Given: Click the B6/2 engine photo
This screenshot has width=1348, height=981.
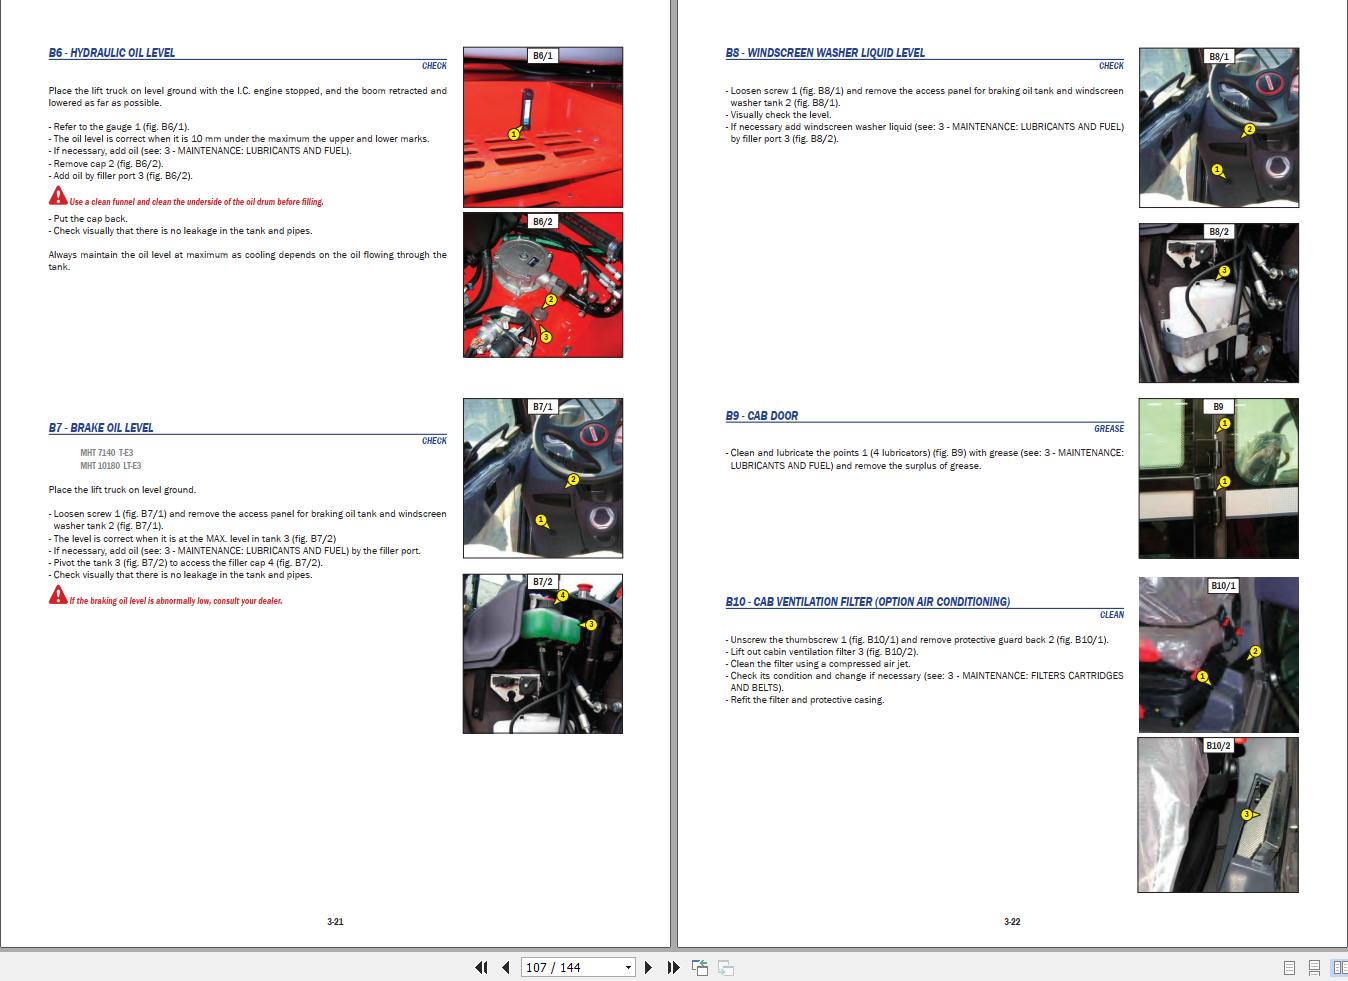Looking at the screenshot, I should pos(542,285).
